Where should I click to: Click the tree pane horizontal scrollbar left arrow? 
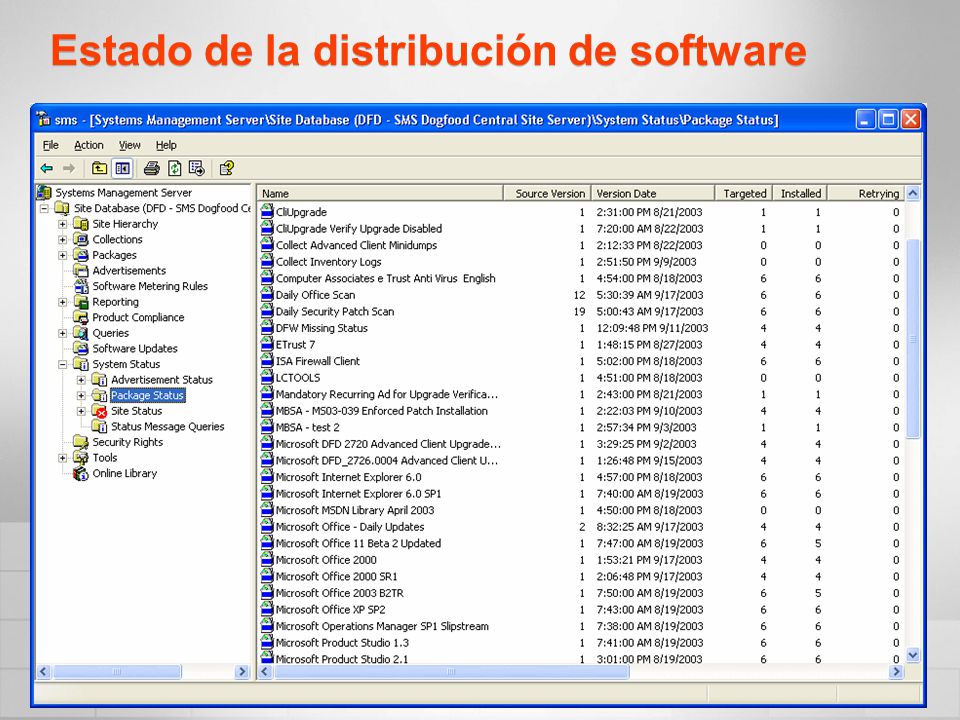coord(43,672)
